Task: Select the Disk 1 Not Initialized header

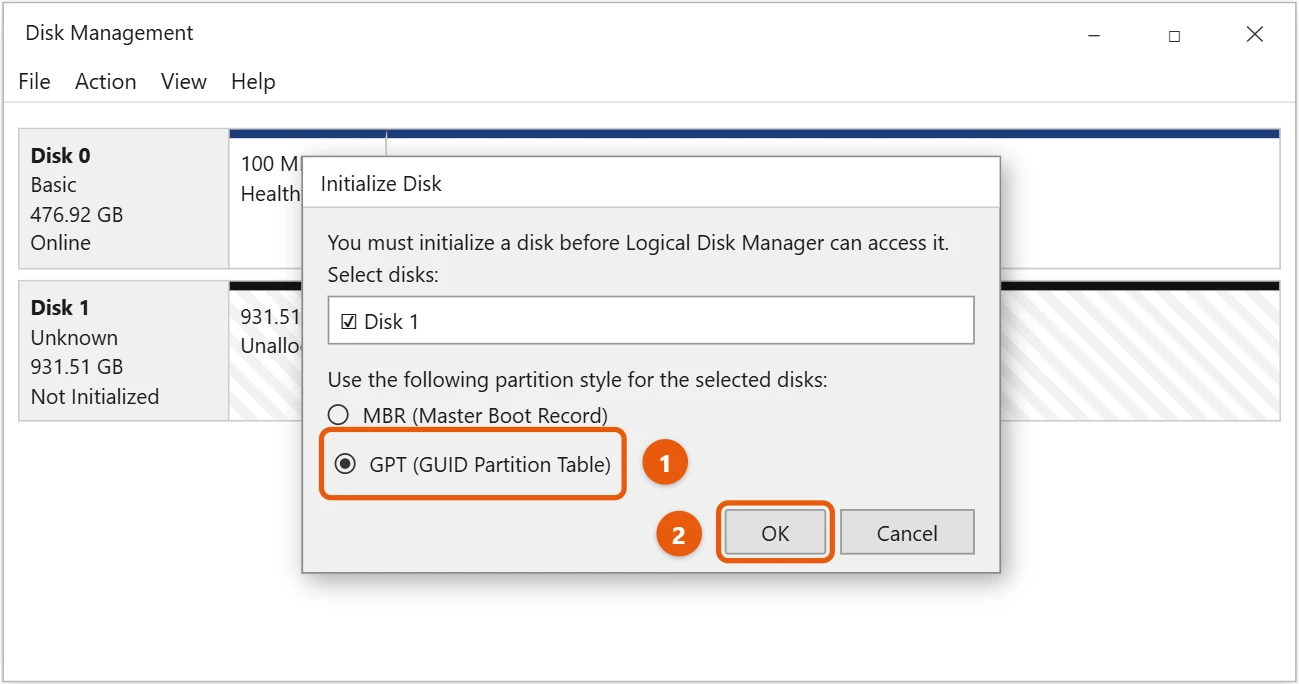Action: [x=124, y=351]
